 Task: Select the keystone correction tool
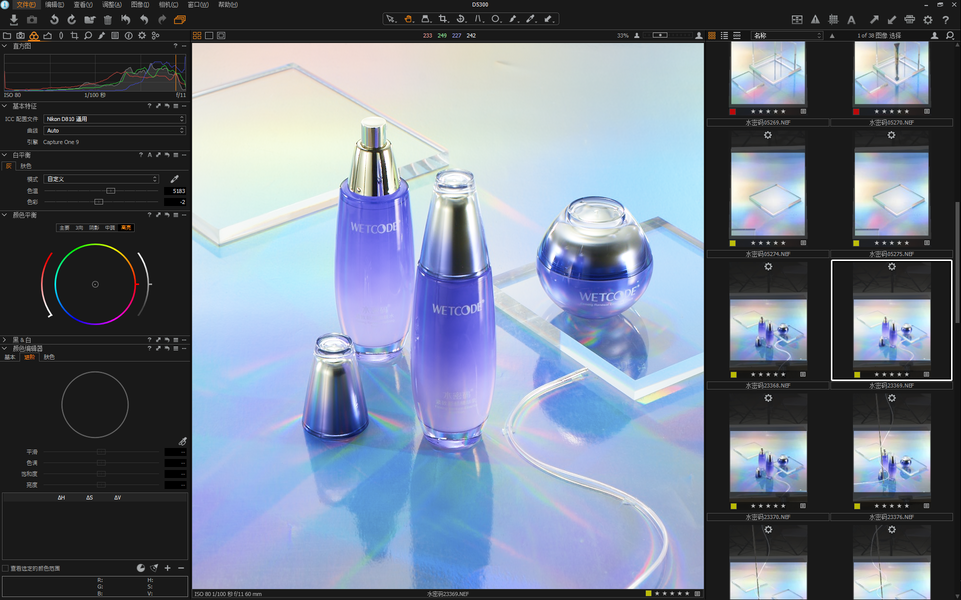coord(478,19)
